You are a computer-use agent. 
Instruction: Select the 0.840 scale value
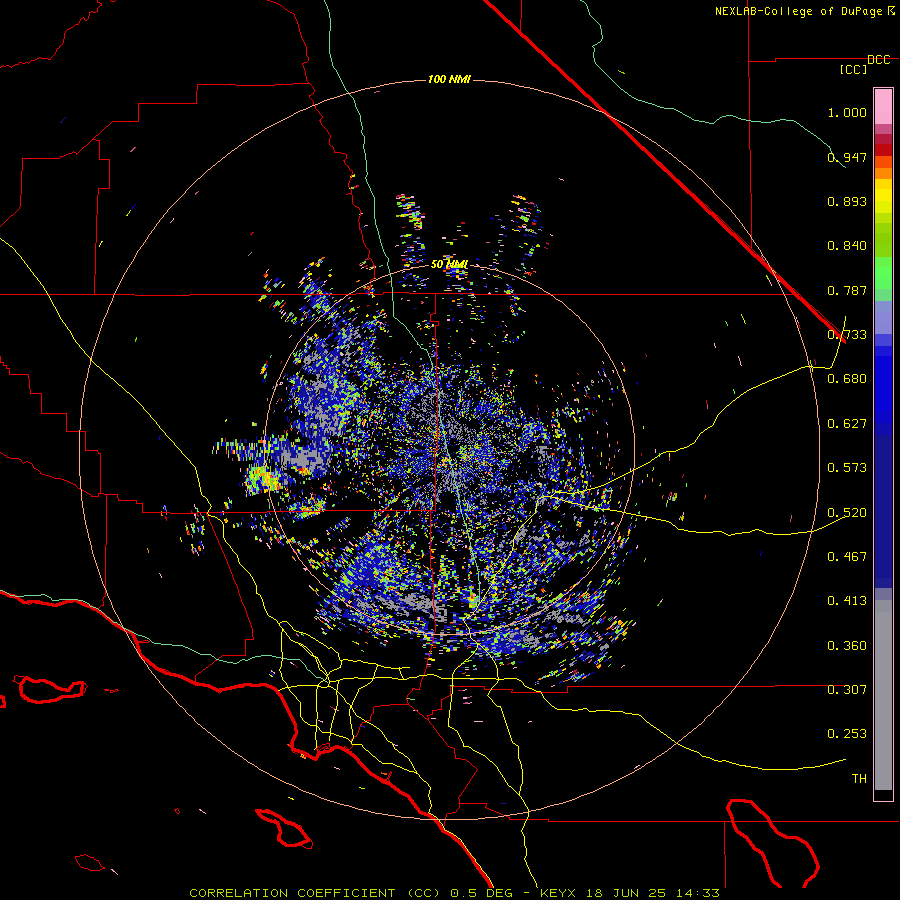click(x=847, y=245)
